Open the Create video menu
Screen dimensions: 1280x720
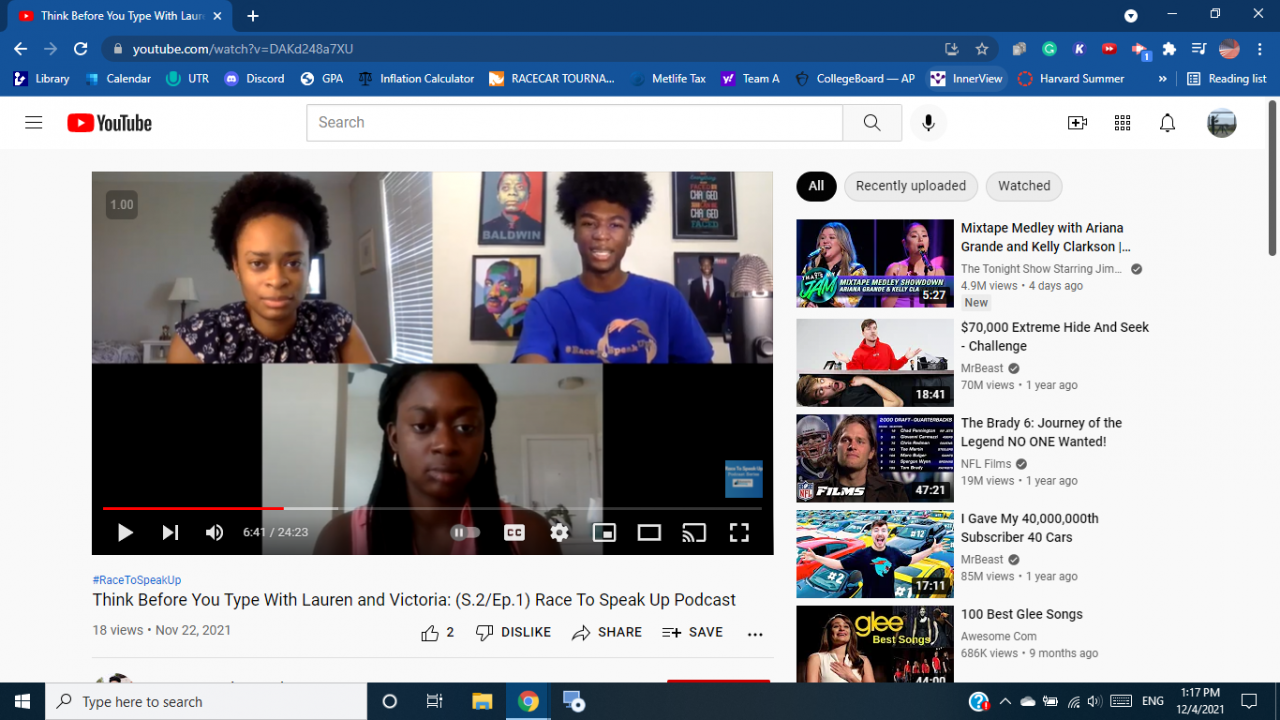(1077, 123)
